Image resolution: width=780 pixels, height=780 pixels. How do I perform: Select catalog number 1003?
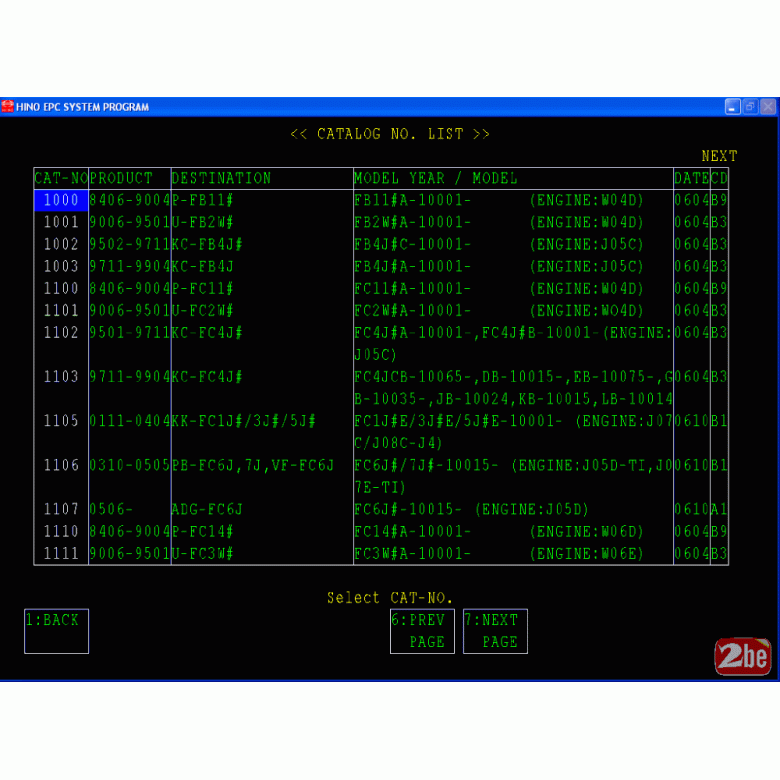[61, 266]
